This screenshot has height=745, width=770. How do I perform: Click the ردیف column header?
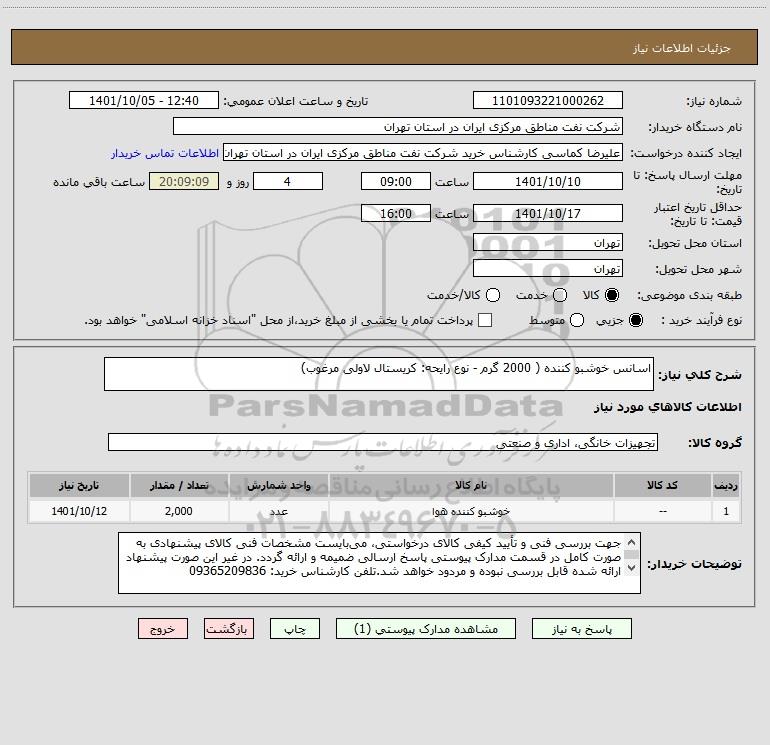tap(726, 485)
